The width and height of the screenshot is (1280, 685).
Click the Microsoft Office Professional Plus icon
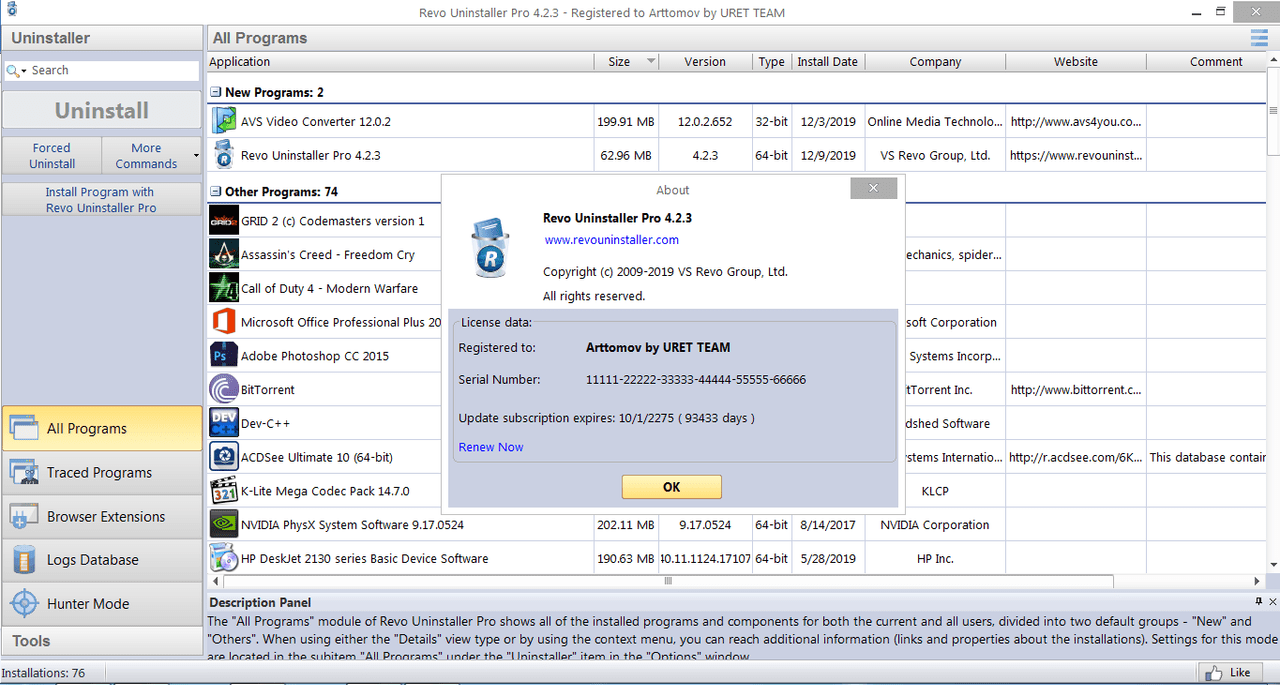(223, 322)
